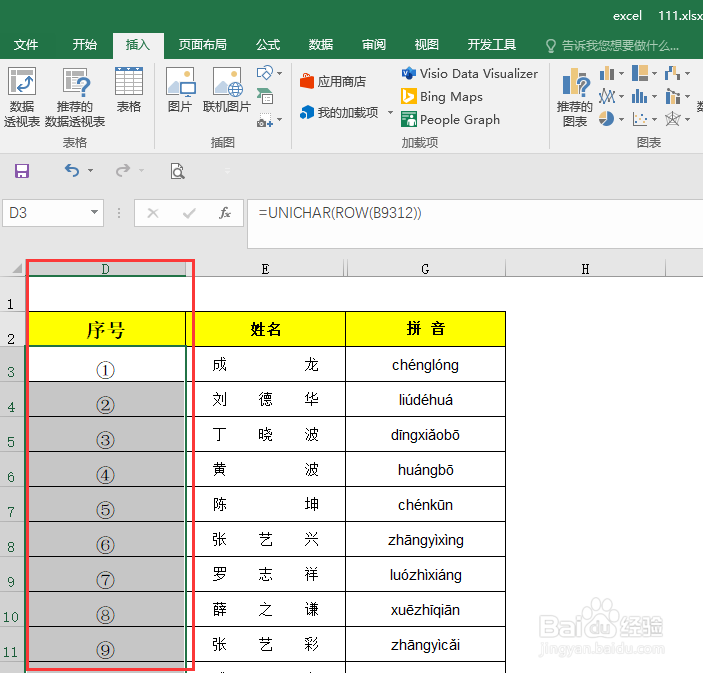Insert a hierarchy chart

pyautogui.click(x=640, y=73)
